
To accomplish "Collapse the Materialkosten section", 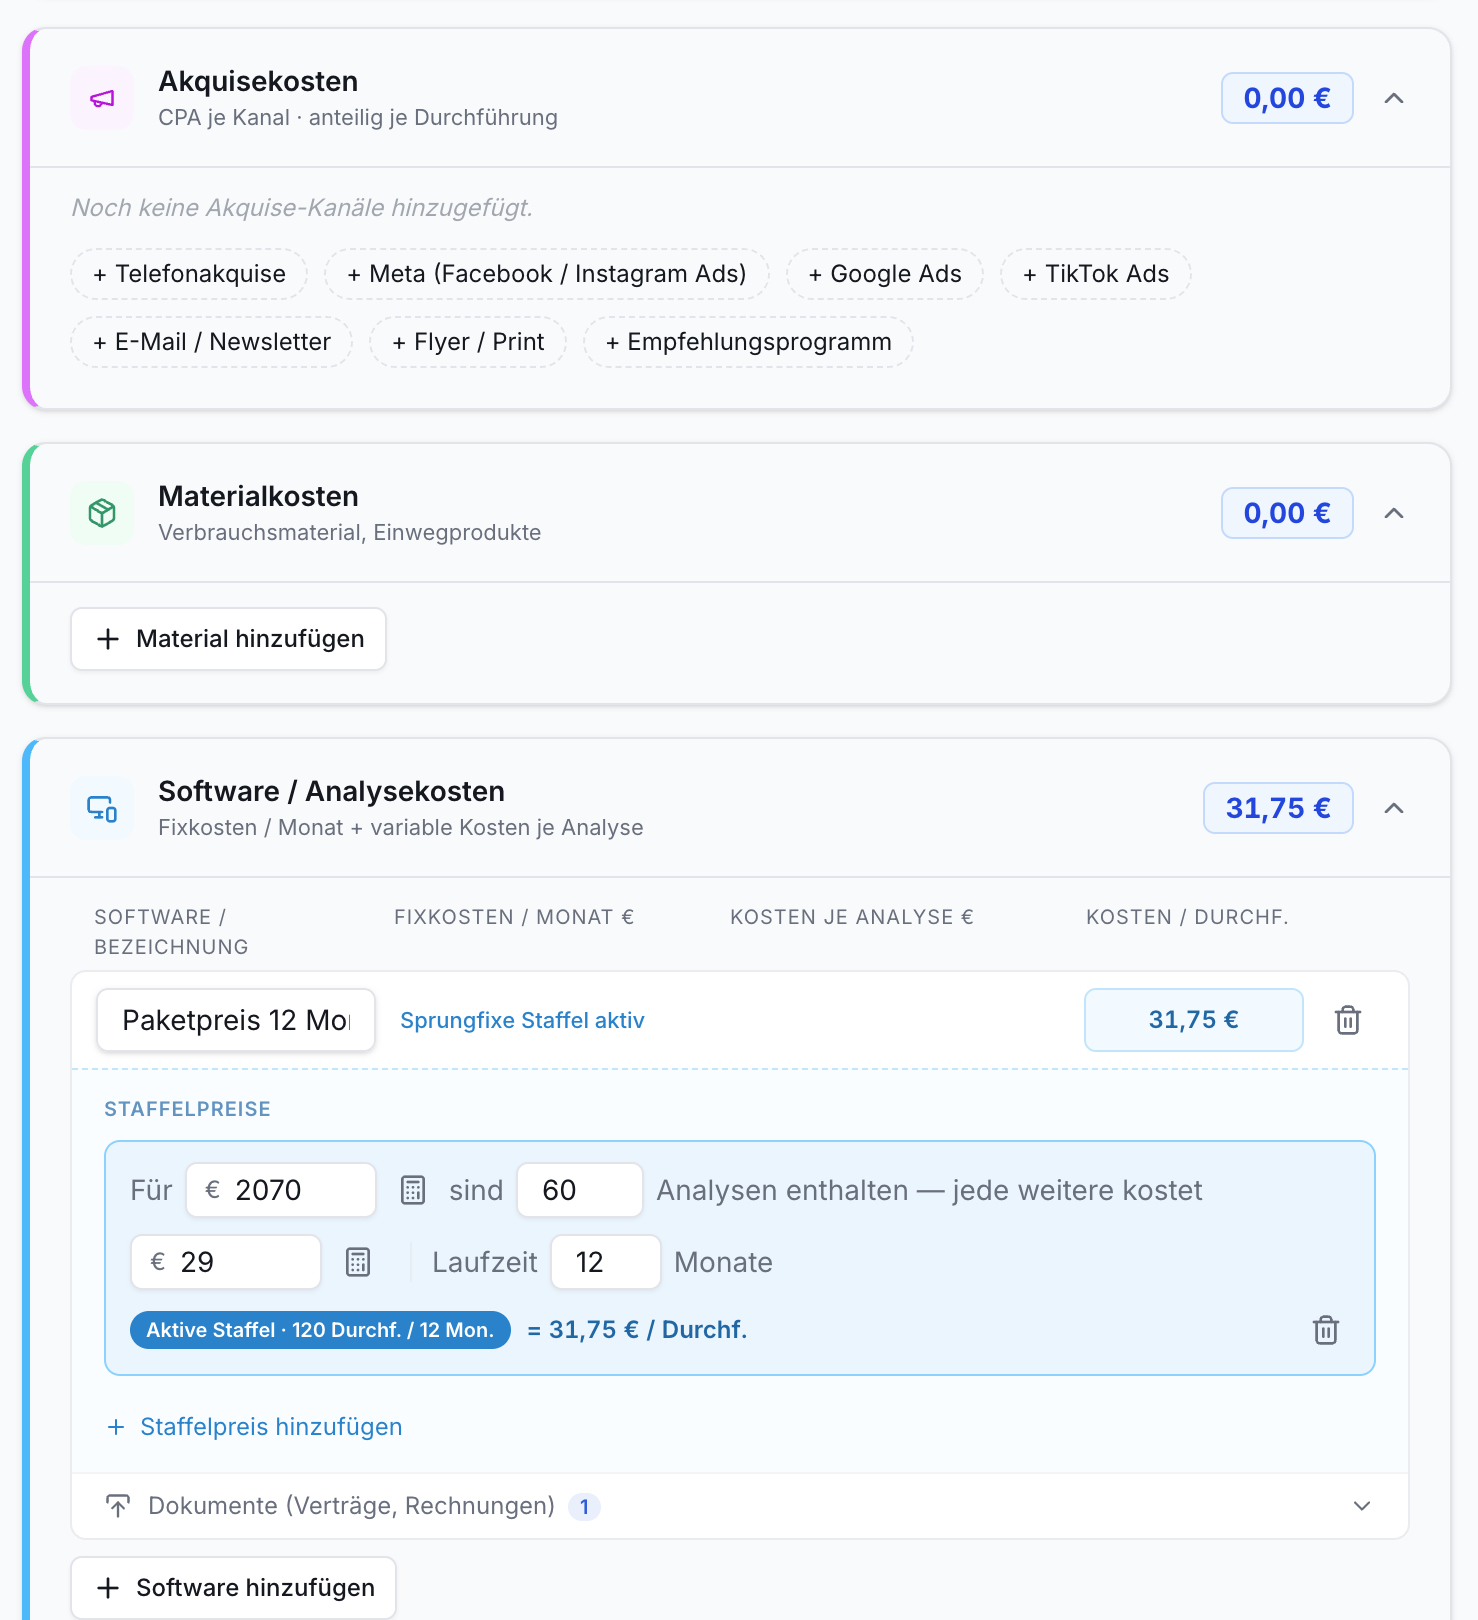I will click(x=1394, y=513).
